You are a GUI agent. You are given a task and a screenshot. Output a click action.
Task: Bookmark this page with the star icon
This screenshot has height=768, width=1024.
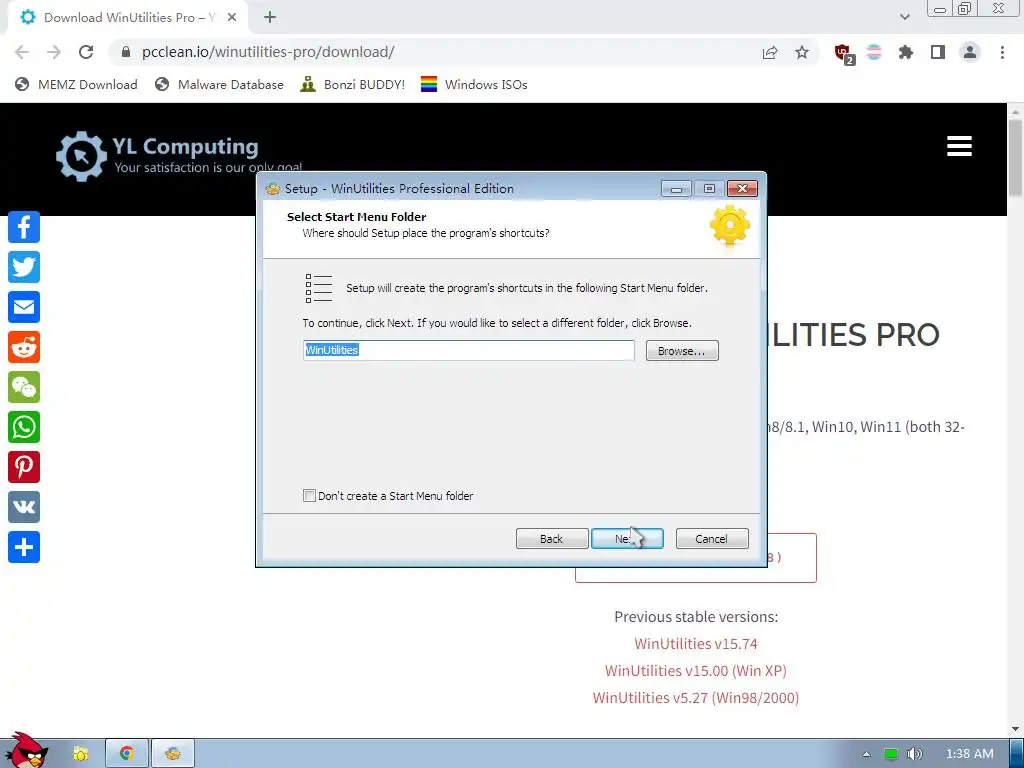pyautogui.click(x=802, y=52)
